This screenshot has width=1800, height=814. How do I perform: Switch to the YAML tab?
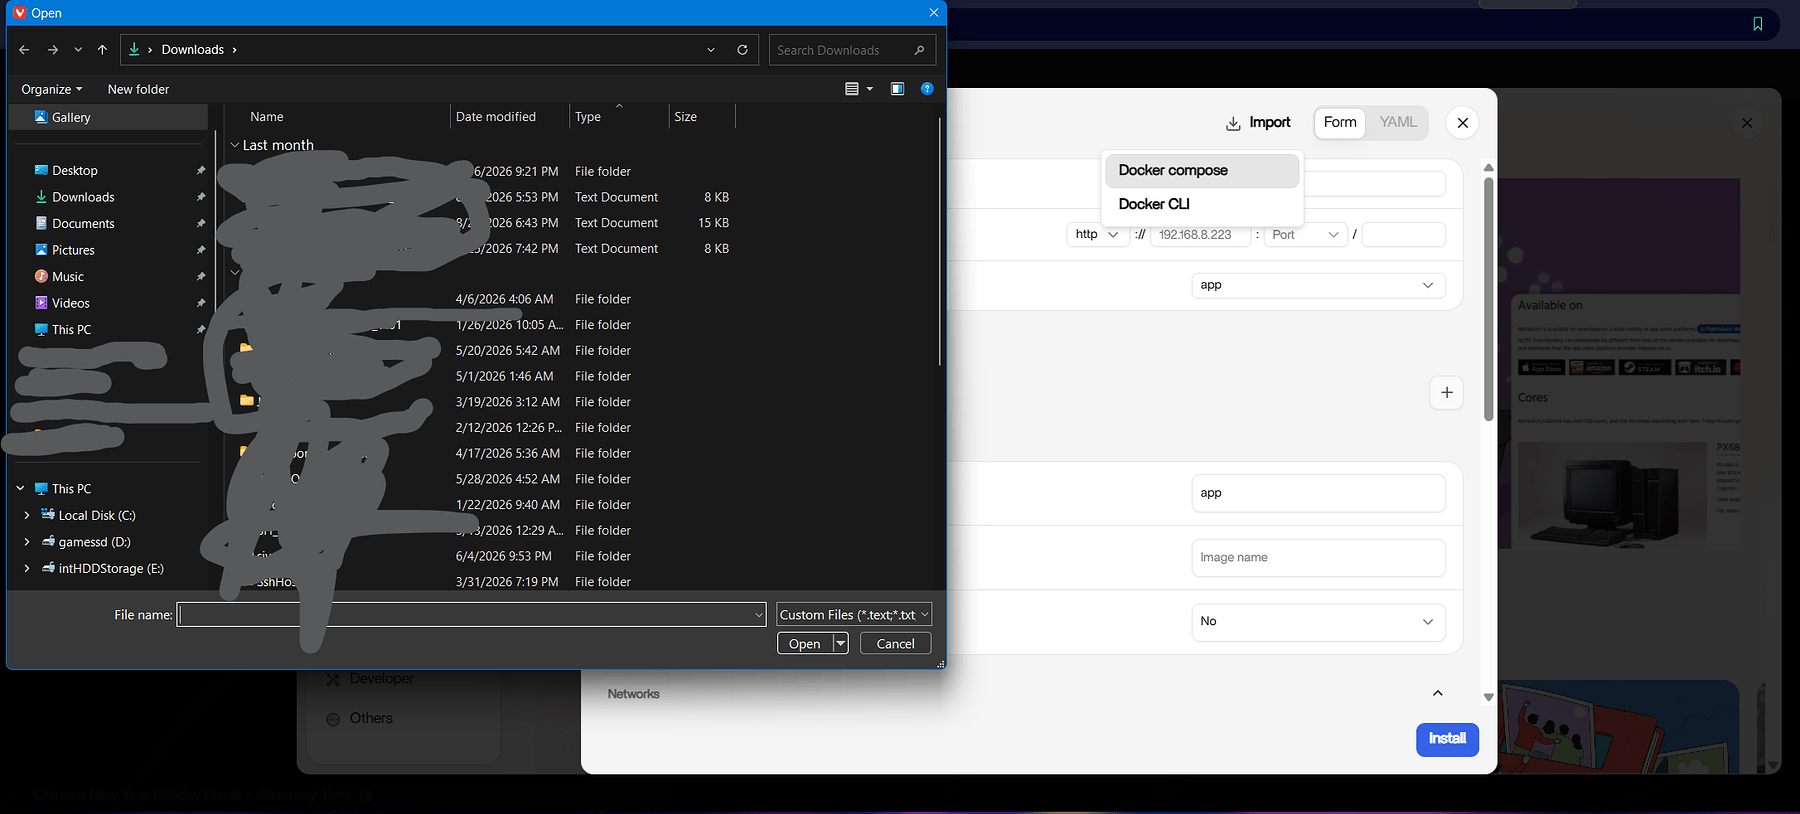point(1398,122)
